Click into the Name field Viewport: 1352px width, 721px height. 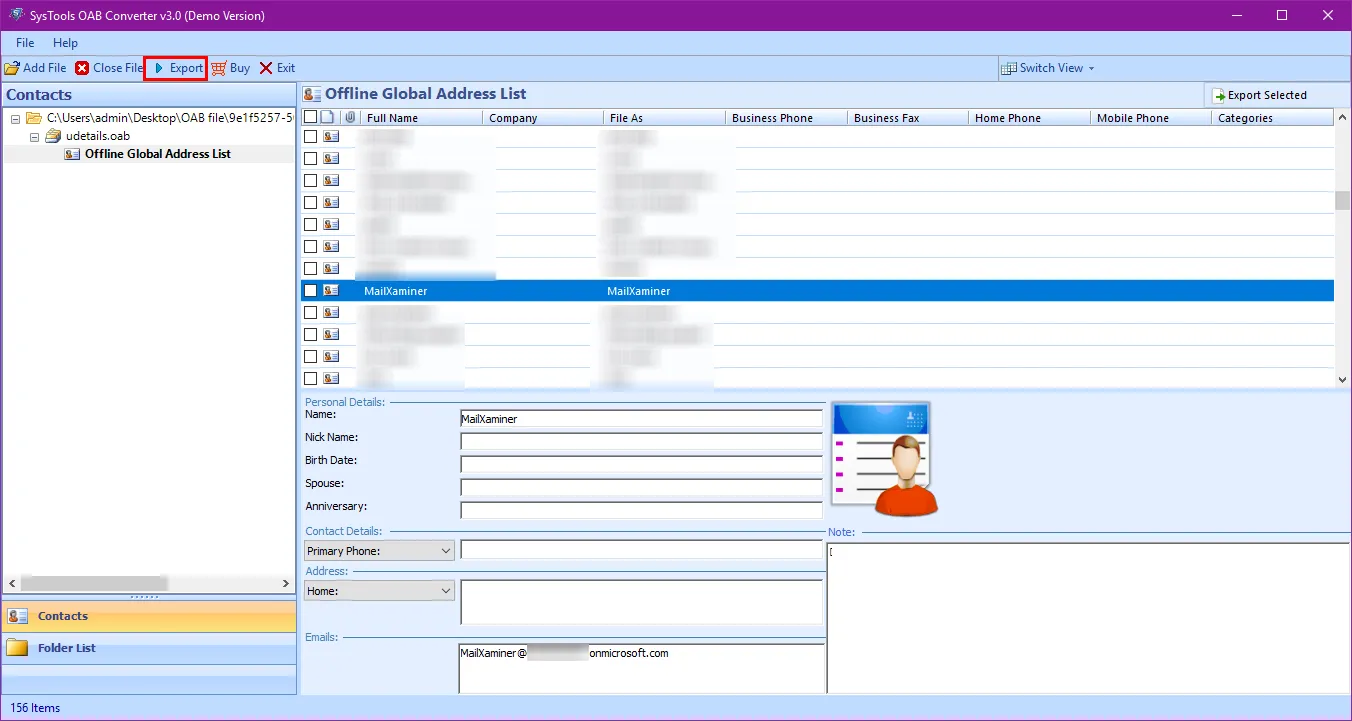(641, 419)
